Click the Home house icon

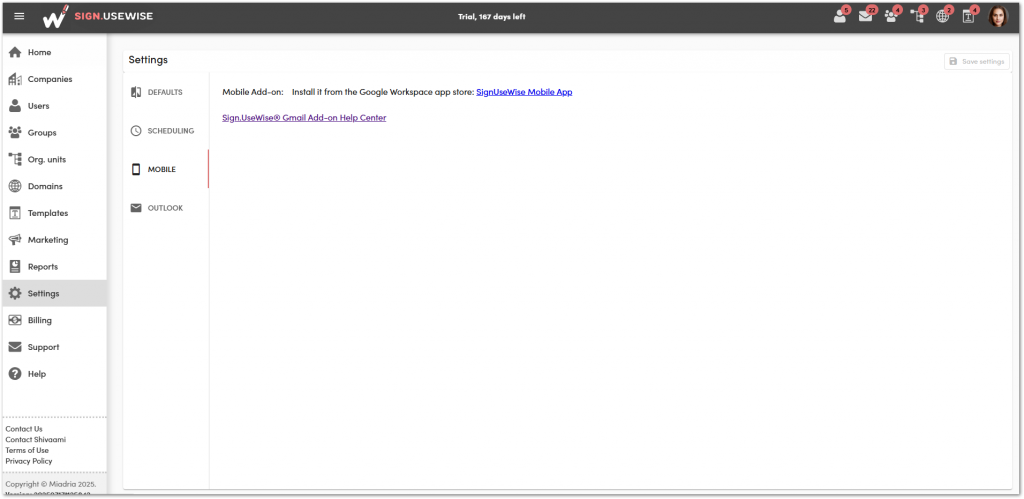pos(15,52)
